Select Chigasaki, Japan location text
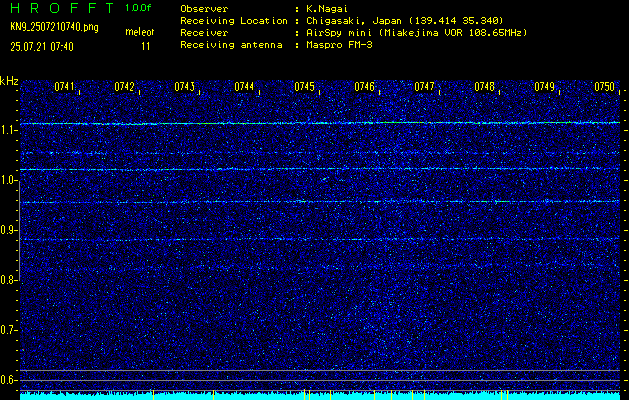This screenshot has width=629, height=400. pos(405,20)
